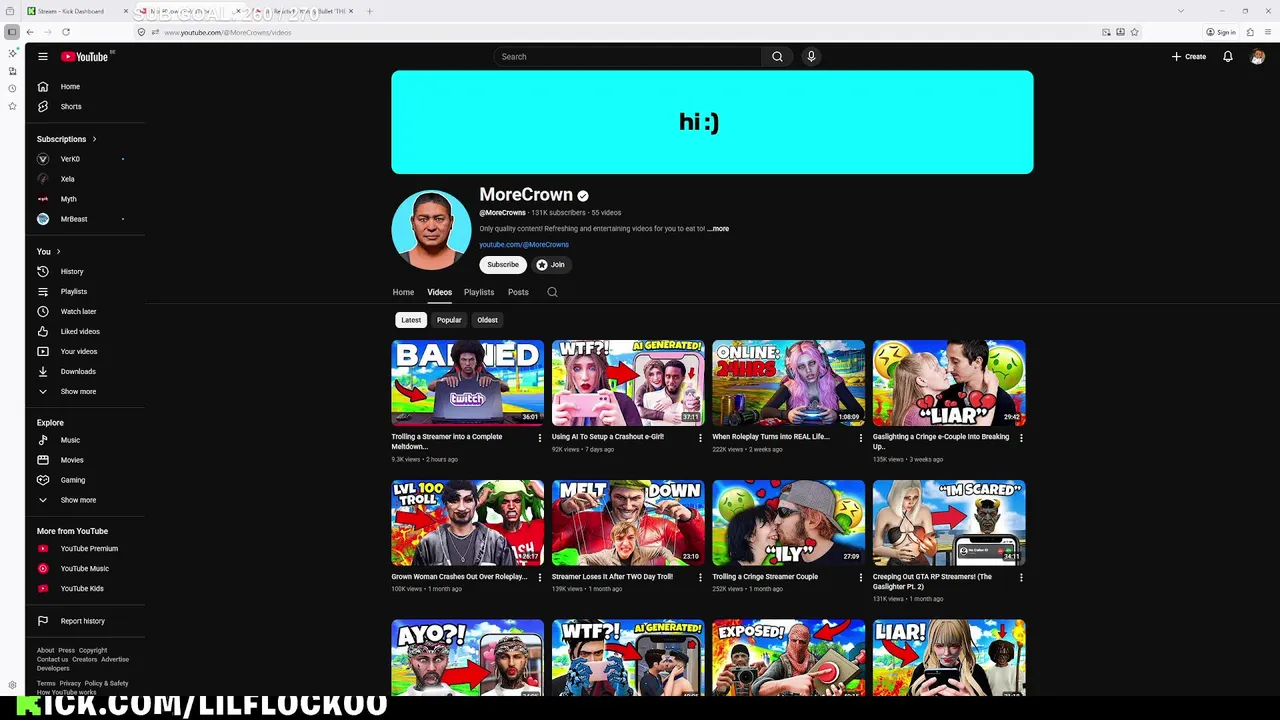Sign in to the browser account
Image resolution: width=1280 pixels, height=720 pixels.
point(1221,32)
